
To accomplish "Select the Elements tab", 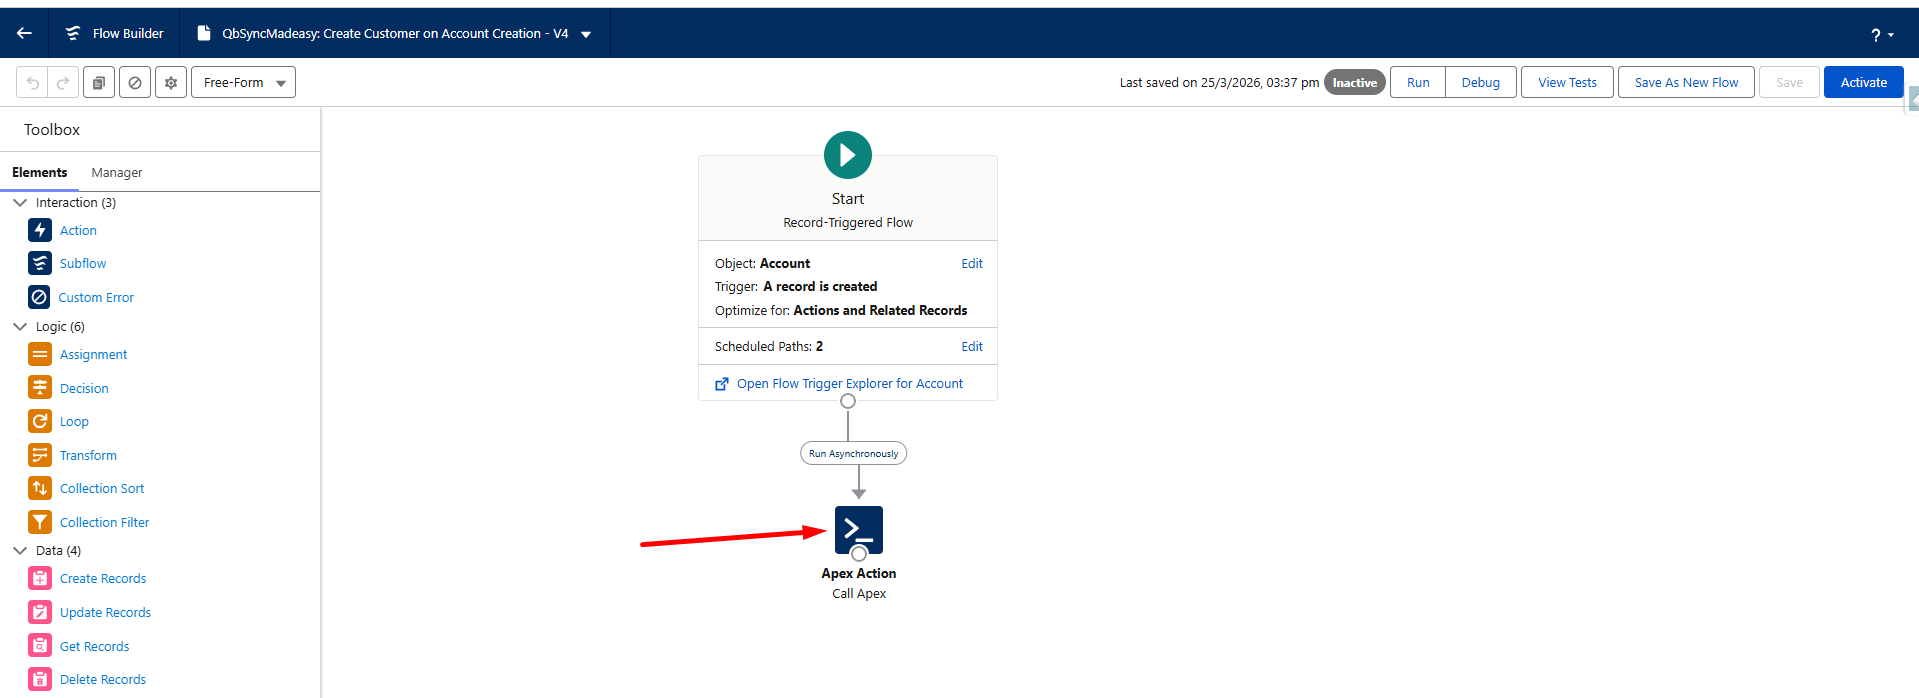I will (40, 172).
